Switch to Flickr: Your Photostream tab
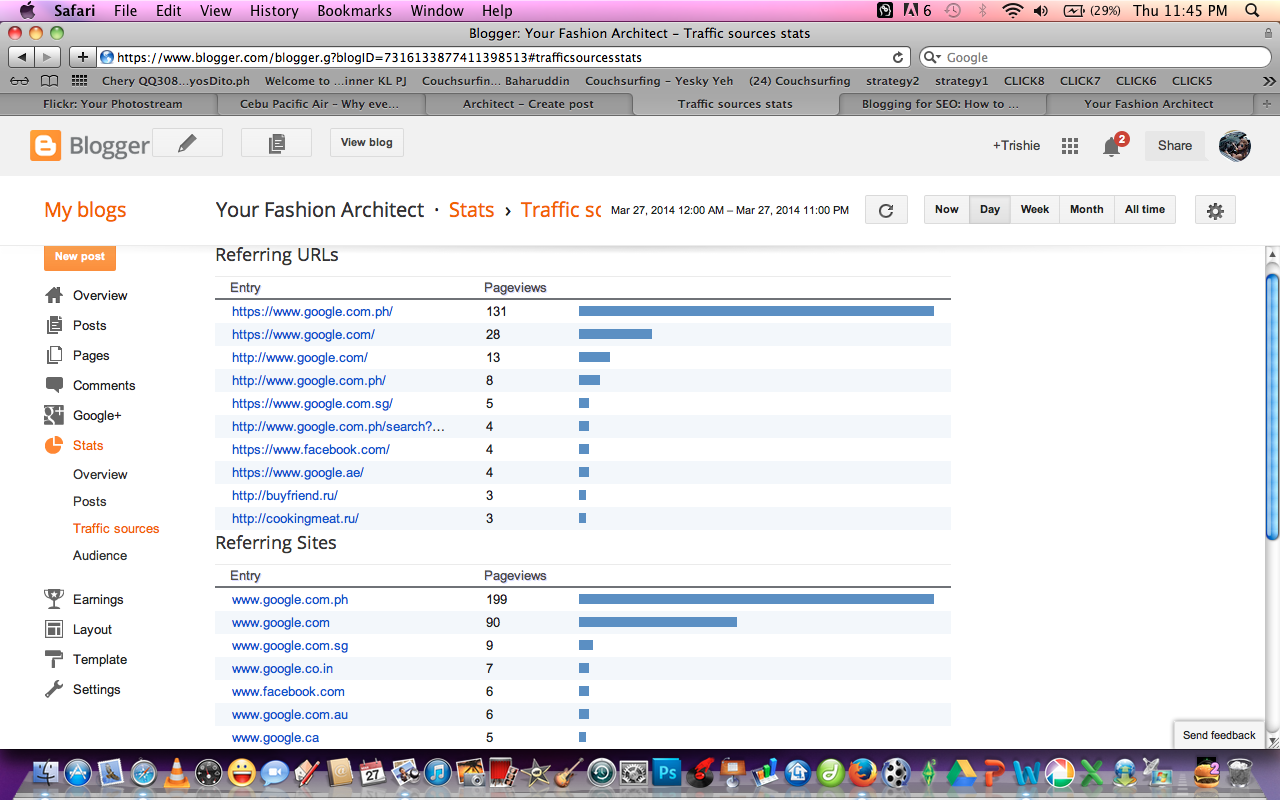 click(112, 104)
